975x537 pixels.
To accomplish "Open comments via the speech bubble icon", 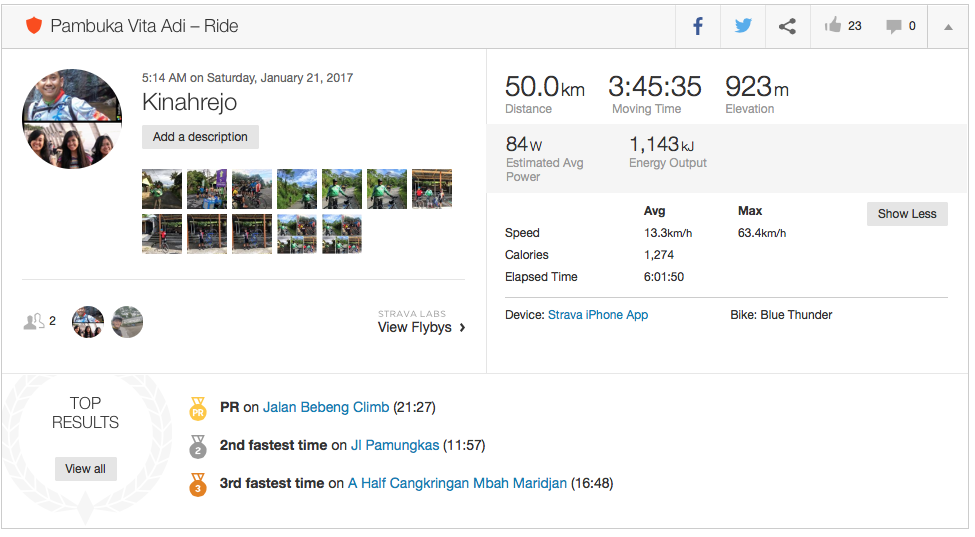I will click(894, 26).
